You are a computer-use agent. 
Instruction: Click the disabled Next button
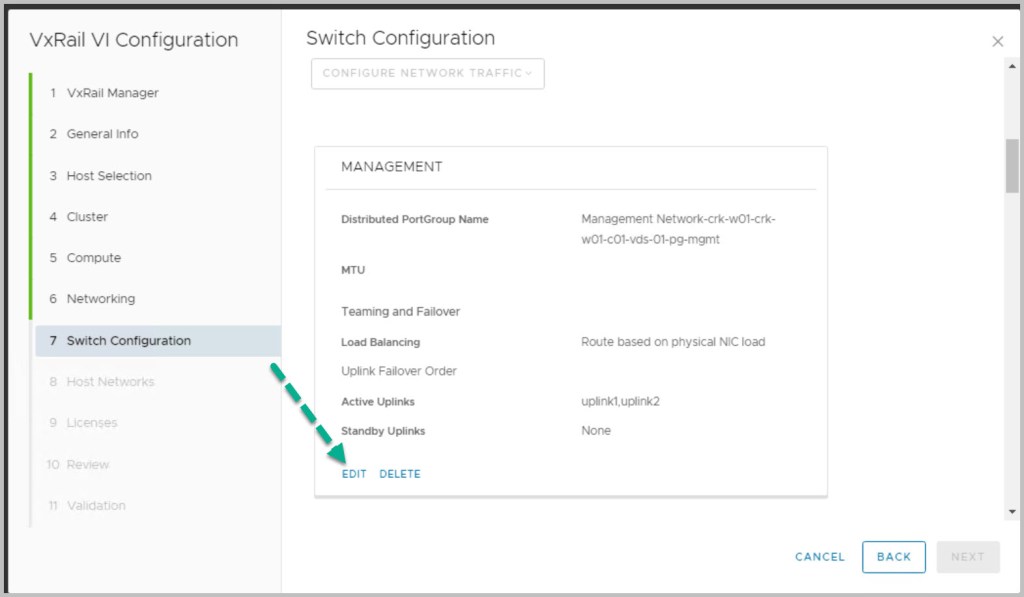click(x=967, y=557)
